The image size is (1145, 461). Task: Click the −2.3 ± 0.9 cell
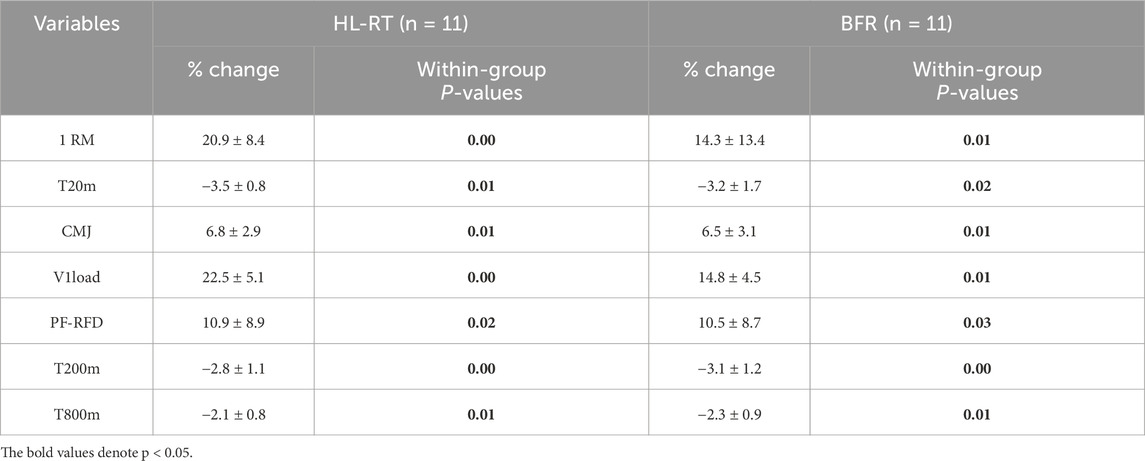(729, 412)
